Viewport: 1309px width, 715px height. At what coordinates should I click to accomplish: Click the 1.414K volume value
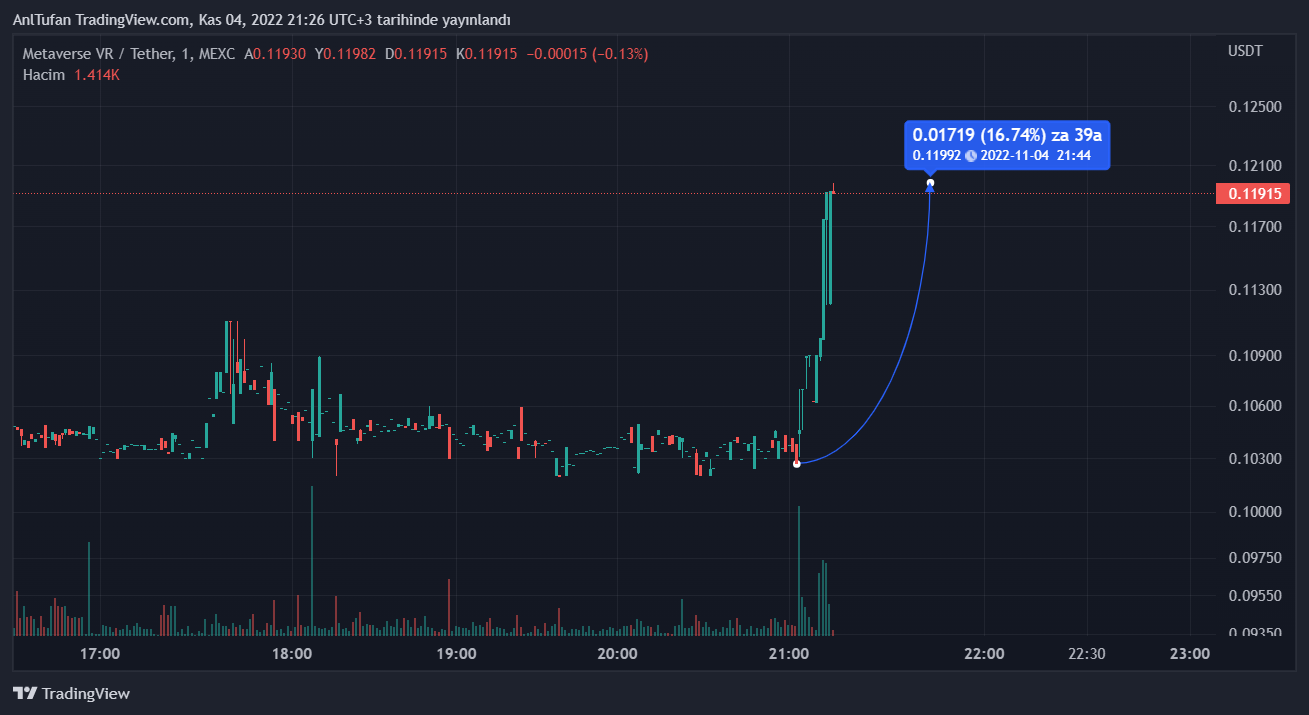click(x=97, y=75)
